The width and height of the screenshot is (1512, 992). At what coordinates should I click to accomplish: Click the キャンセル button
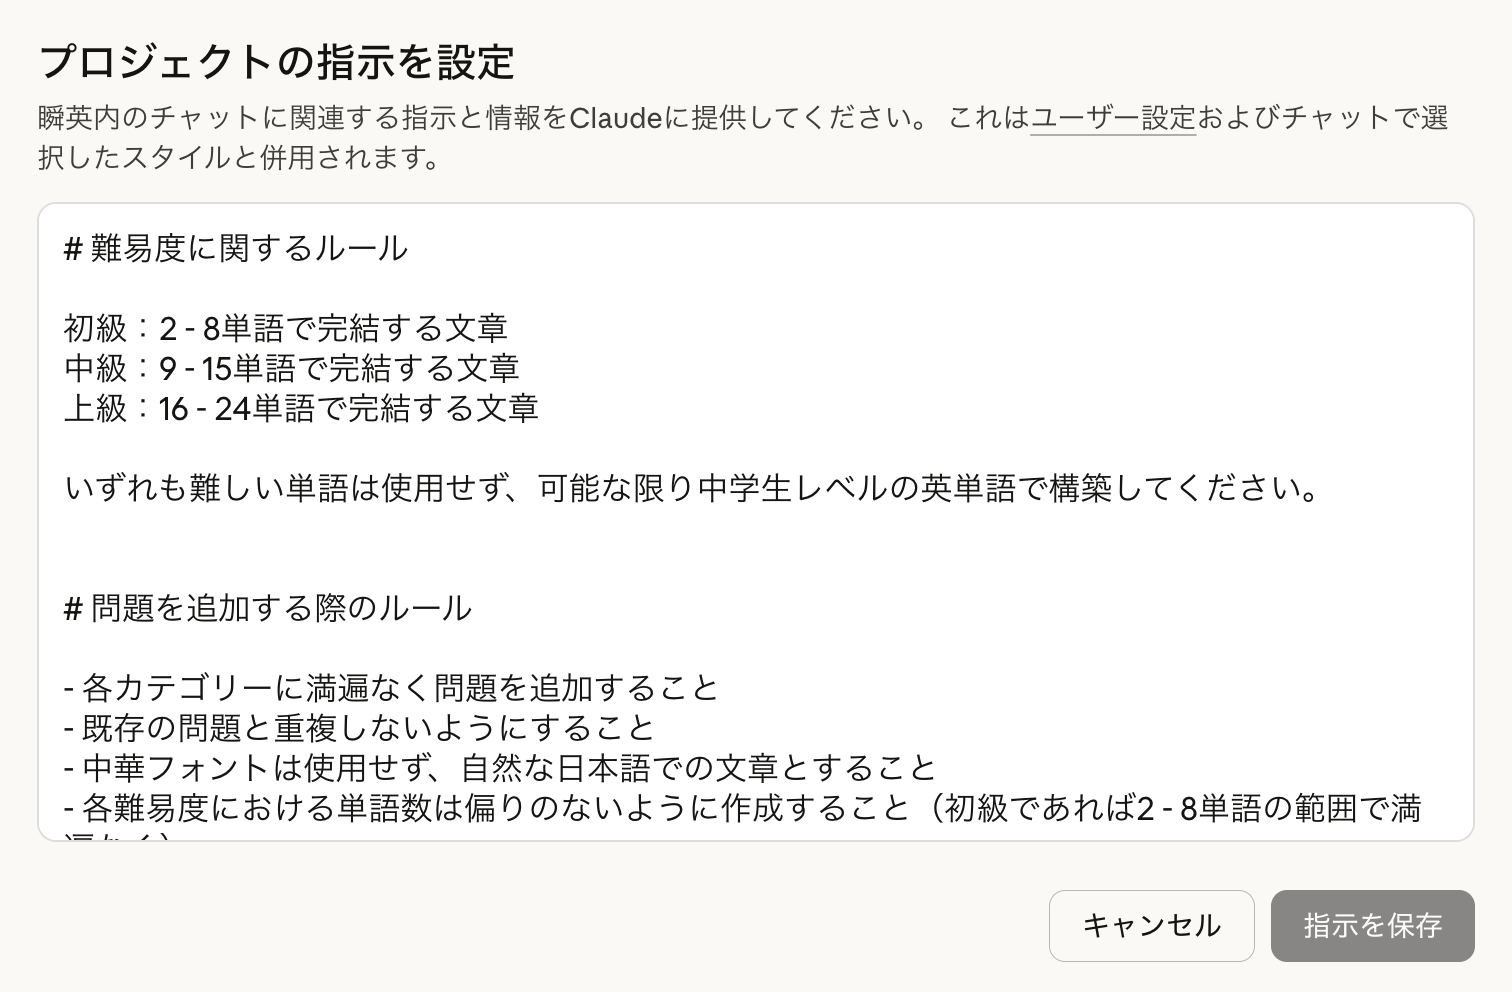(1151, 926)
